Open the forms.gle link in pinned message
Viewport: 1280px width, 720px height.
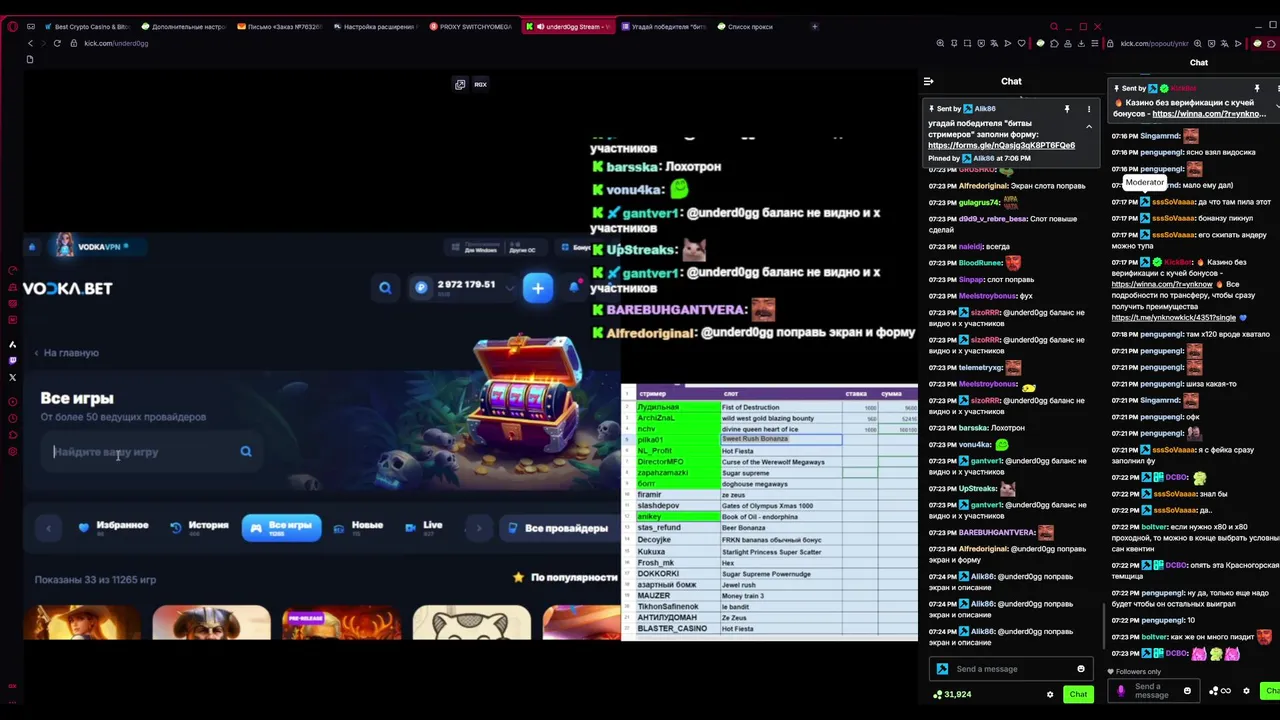pyautogui.click(x=1001, y=145)
